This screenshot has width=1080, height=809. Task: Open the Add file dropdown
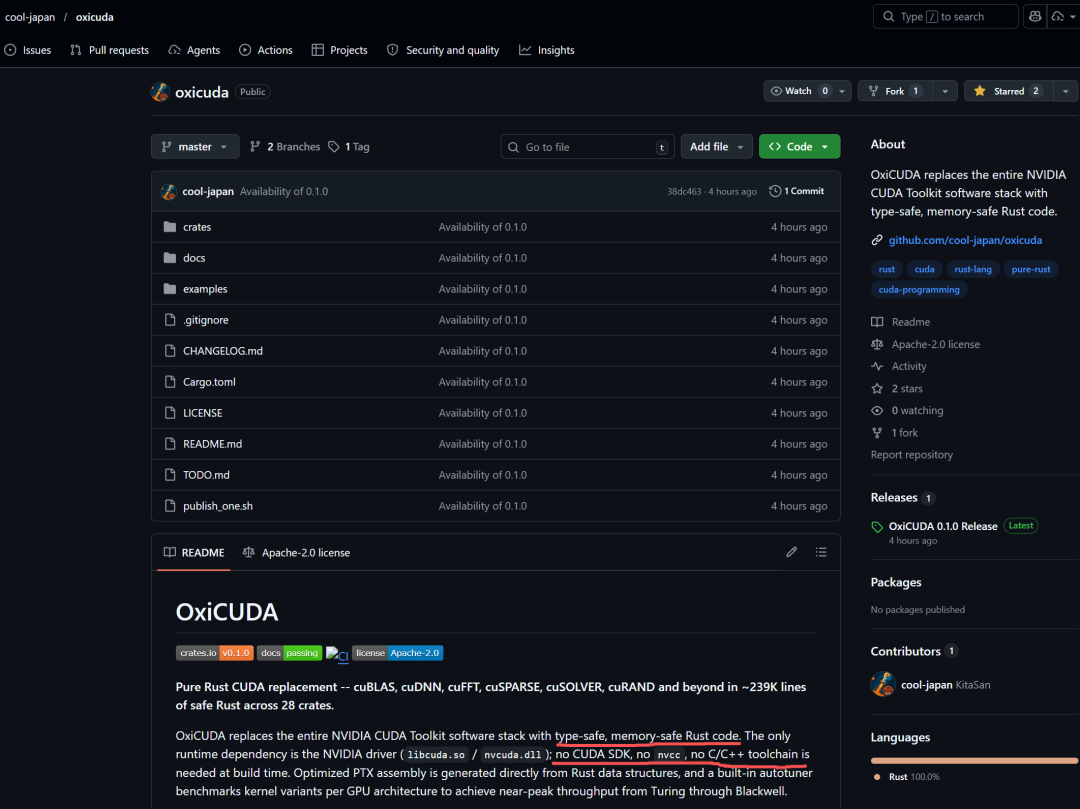pyautogui.click(x=716, y=147)
